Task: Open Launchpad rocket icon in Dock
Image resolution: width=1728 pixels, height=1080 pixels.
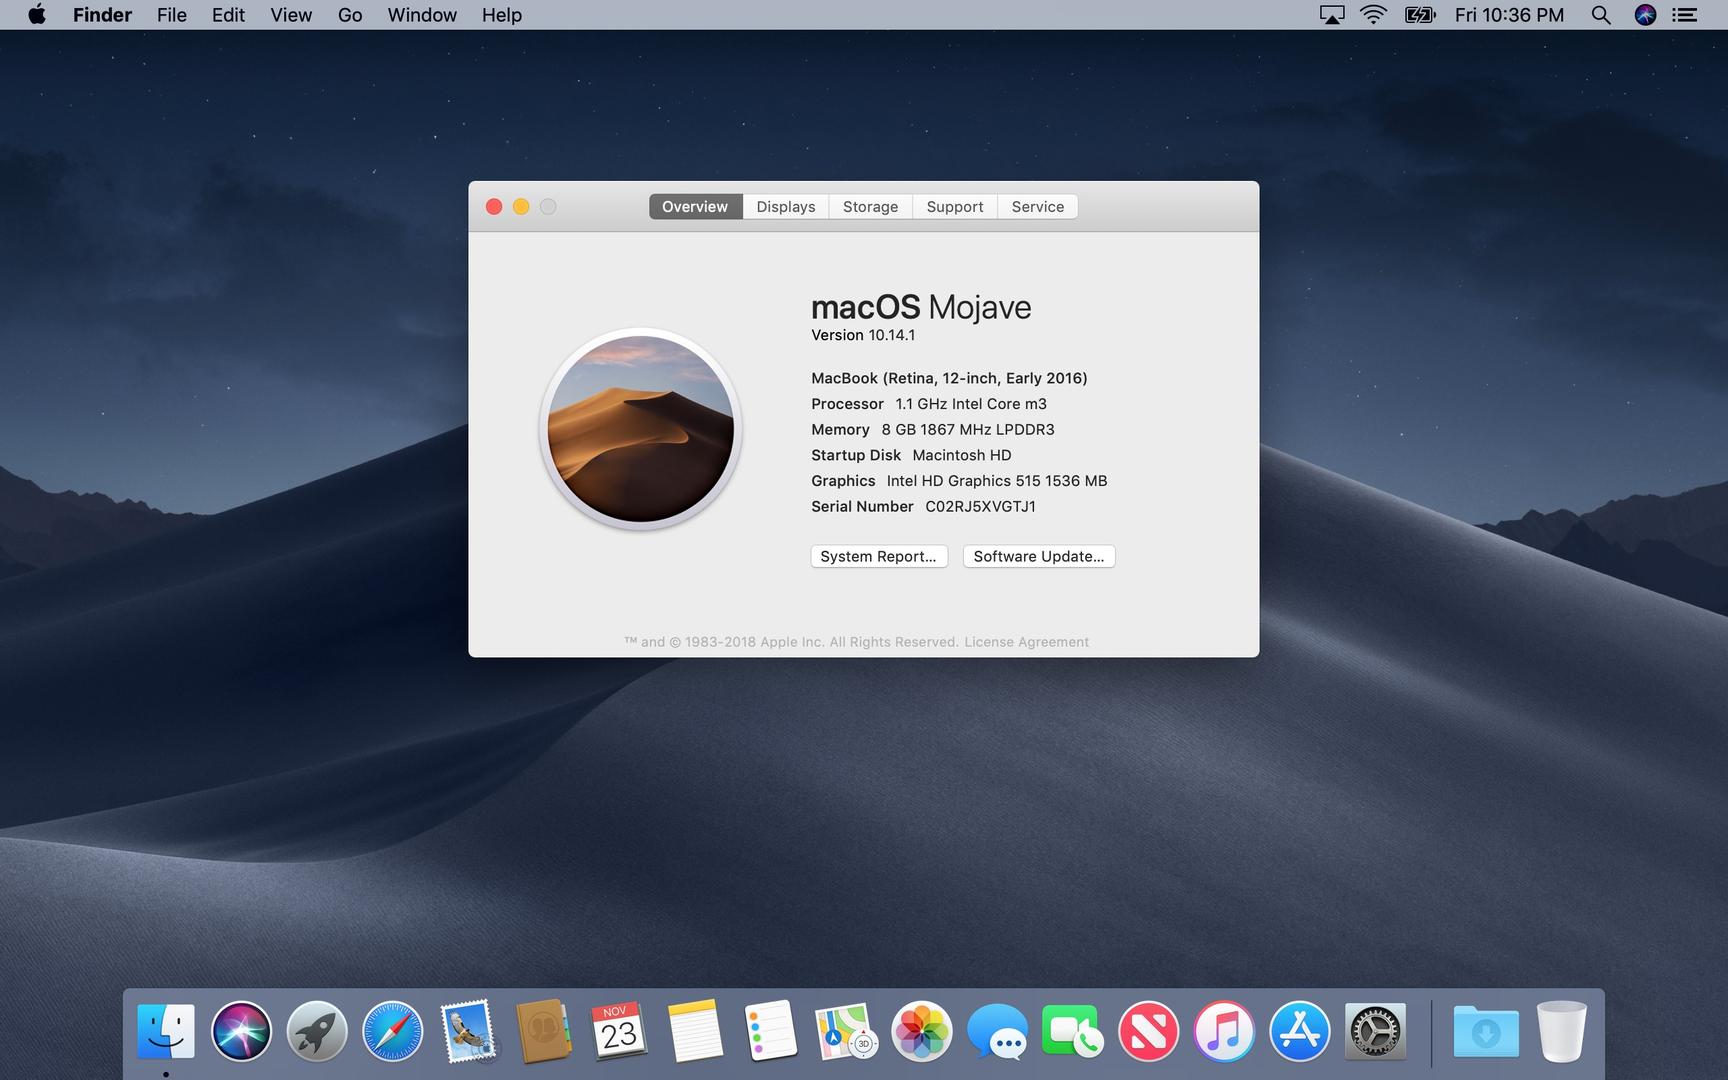Action: (x=317, y=1031)
